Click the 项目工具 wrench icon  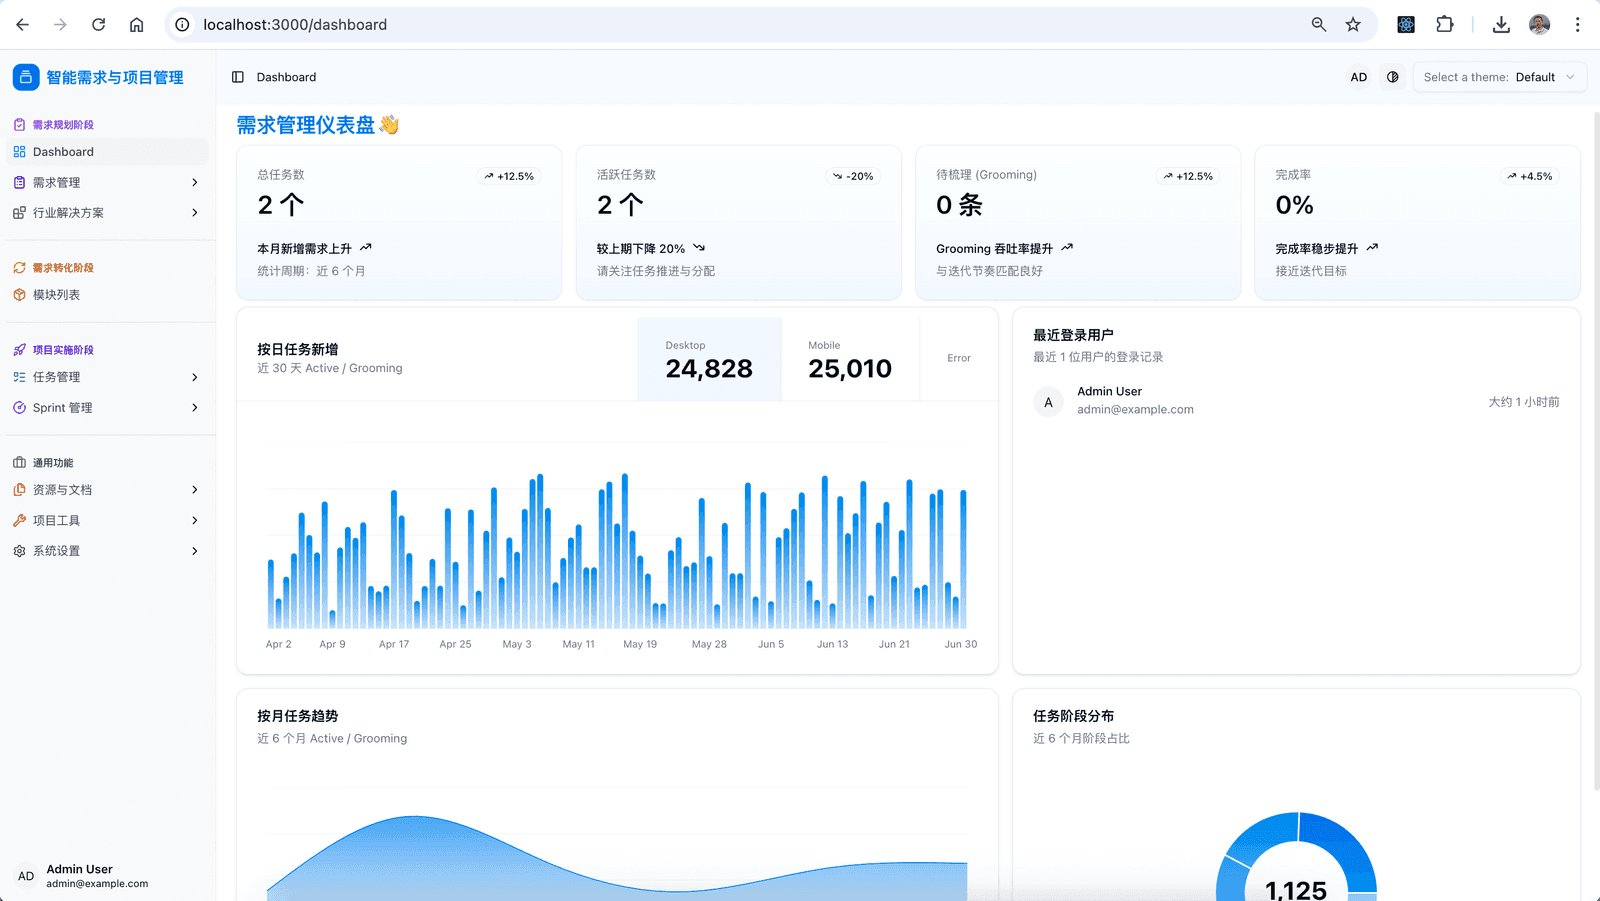coord(19,520)
